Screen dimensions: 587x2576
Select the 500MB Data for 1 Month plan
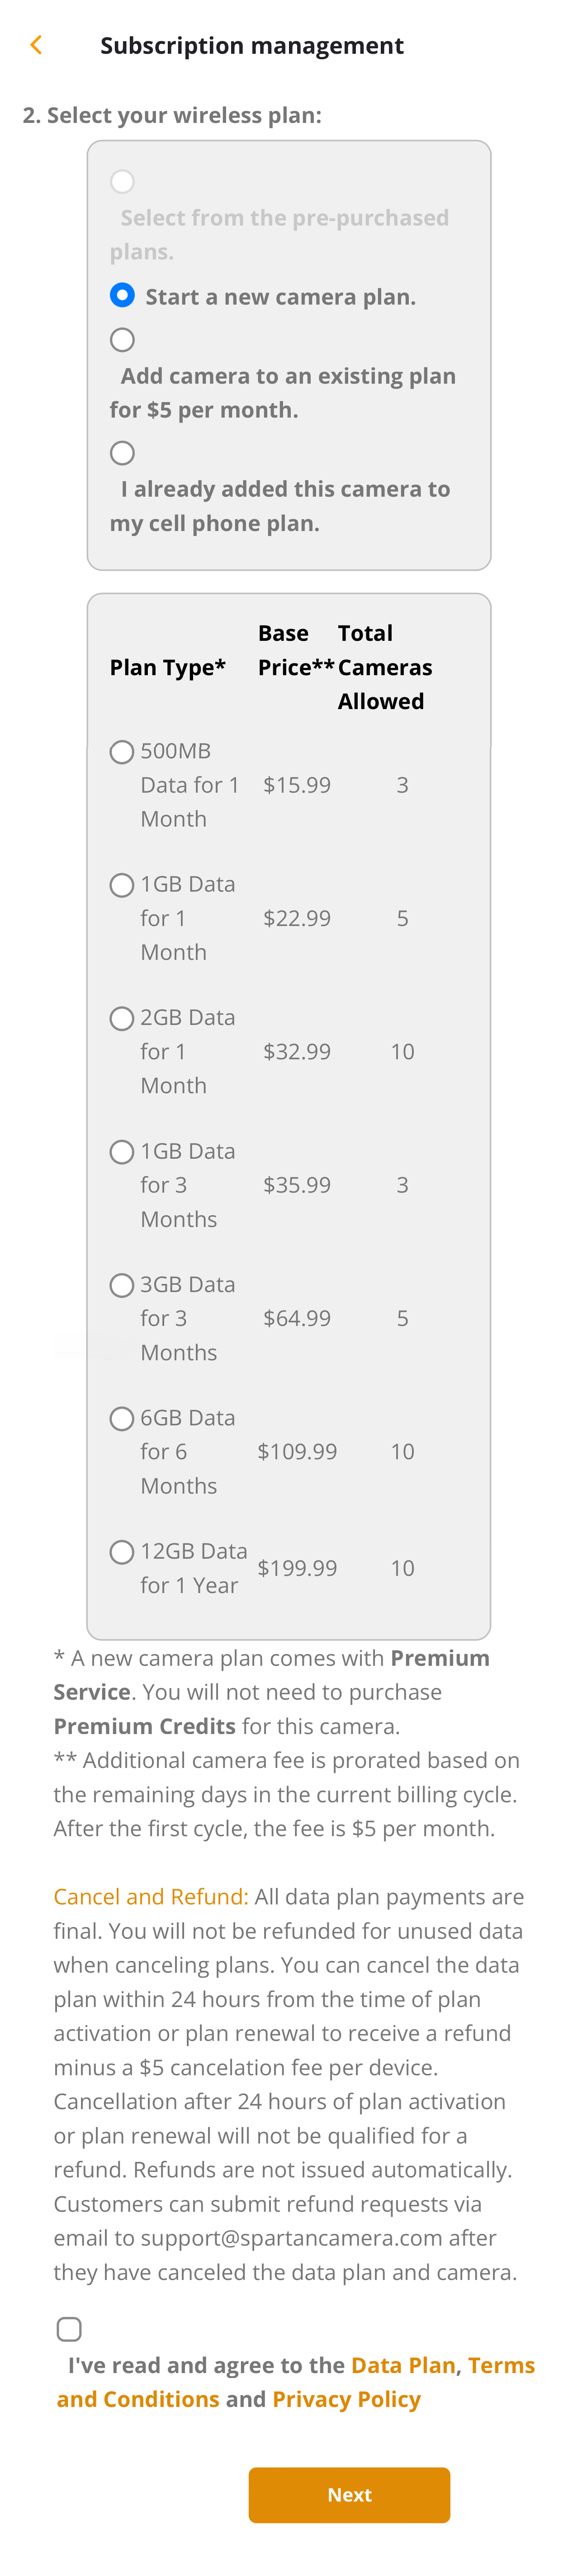122,752
